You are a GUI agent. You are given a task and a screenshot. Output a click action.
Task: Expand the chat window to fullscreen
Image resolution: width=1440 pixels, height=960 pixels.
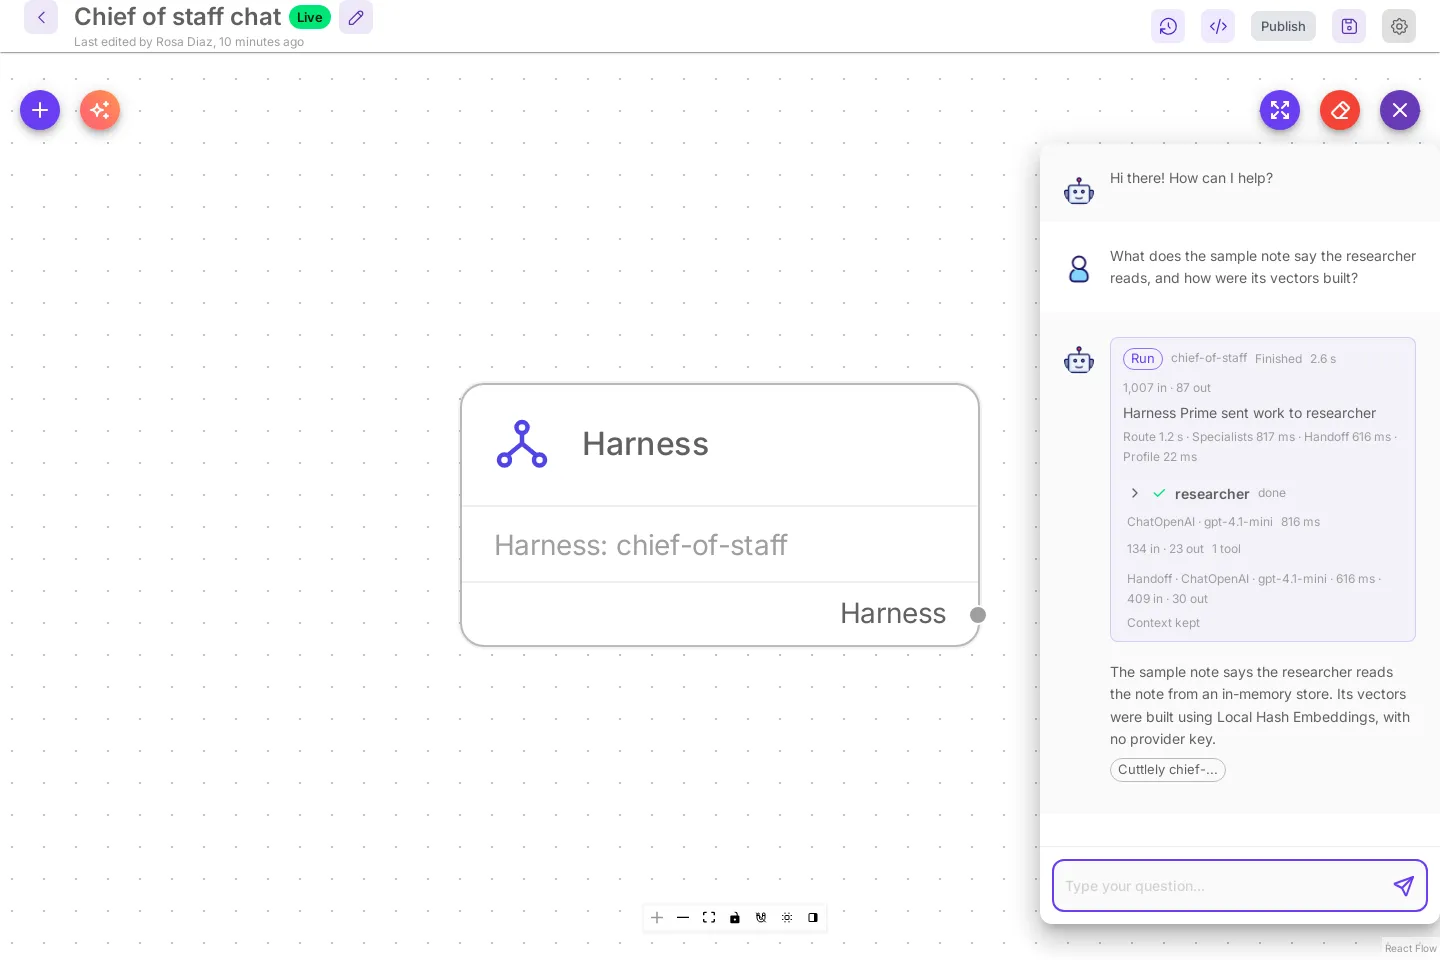point(1280,110)
